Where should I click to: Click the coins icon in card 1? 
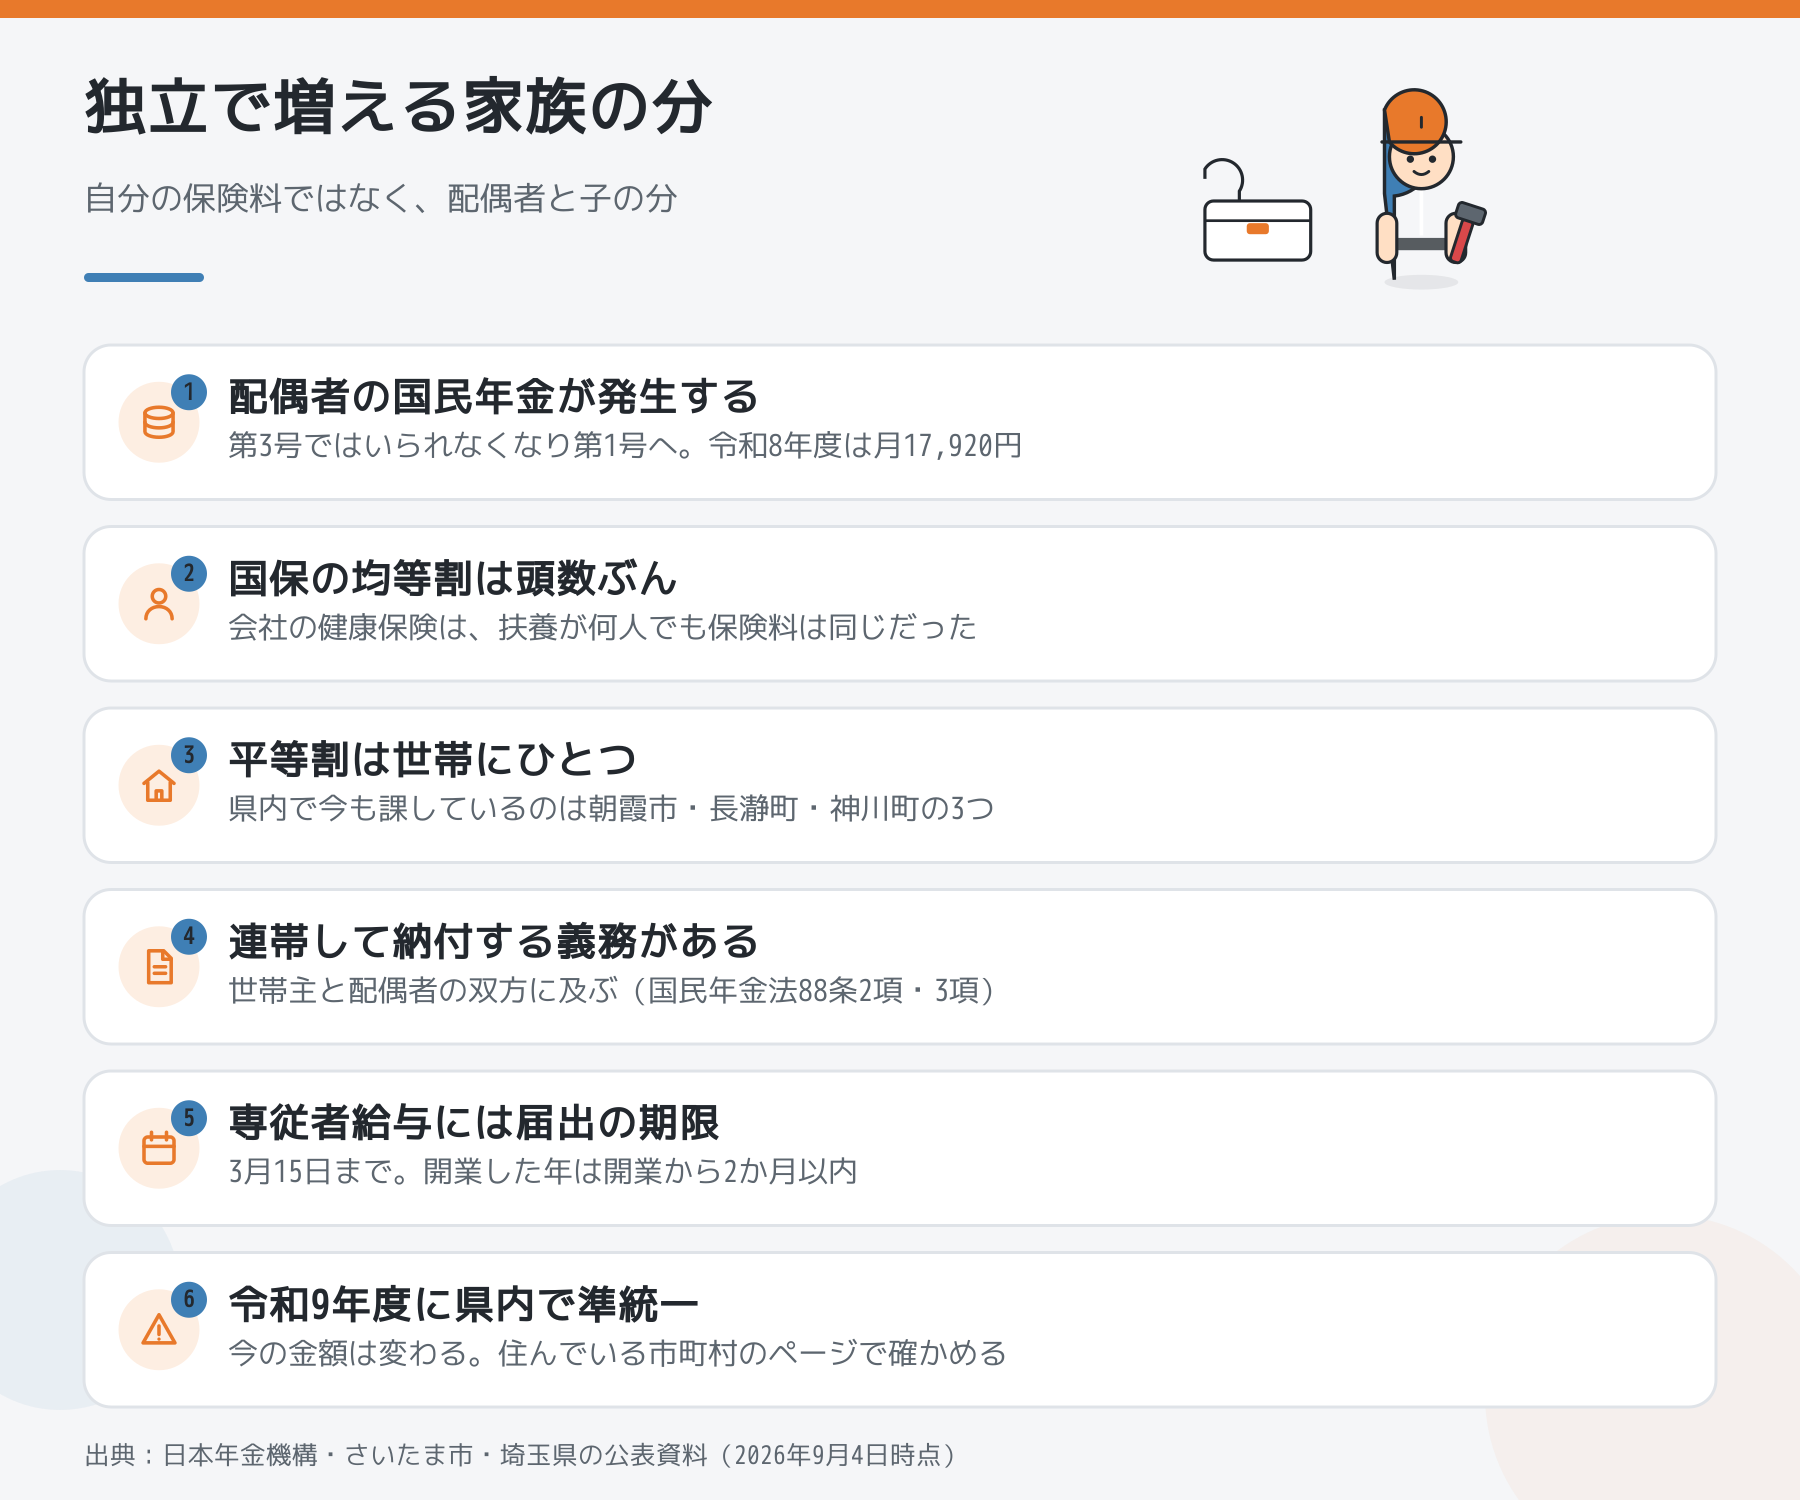(159, 422)
